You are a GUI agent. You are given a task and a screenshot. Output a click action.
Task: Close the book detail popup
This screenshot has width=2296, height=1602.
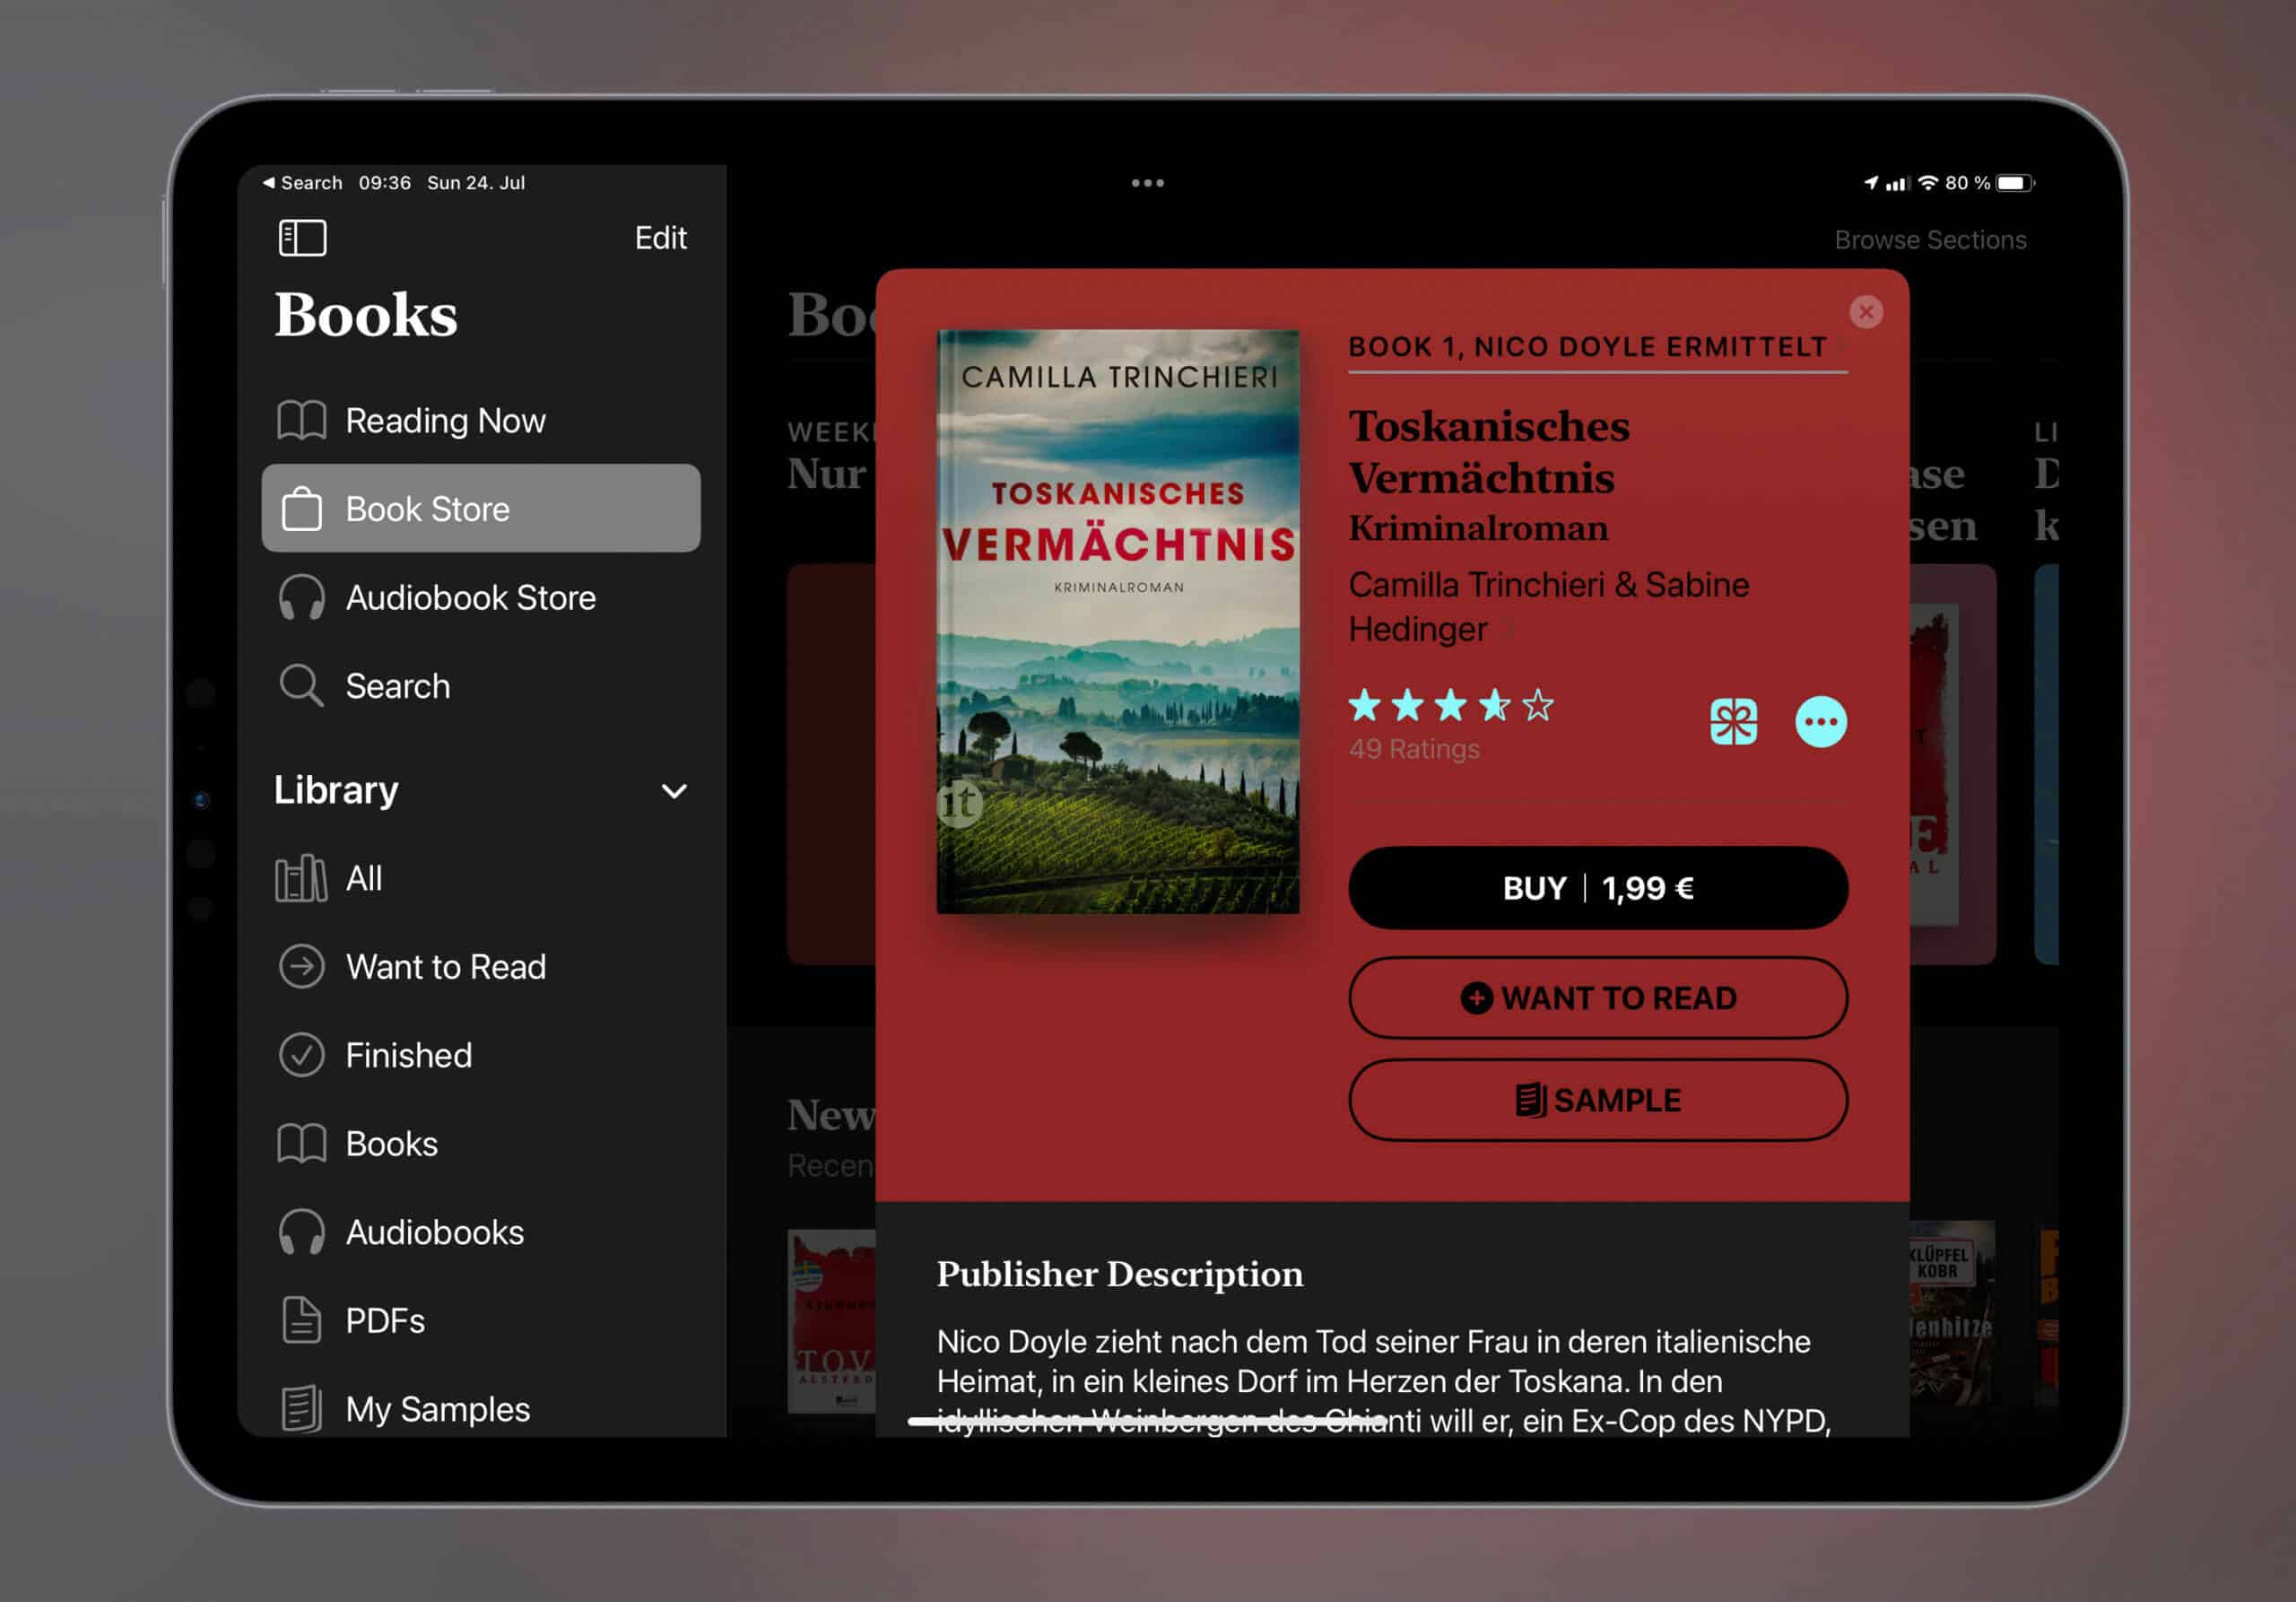(x=1866, y=312)
